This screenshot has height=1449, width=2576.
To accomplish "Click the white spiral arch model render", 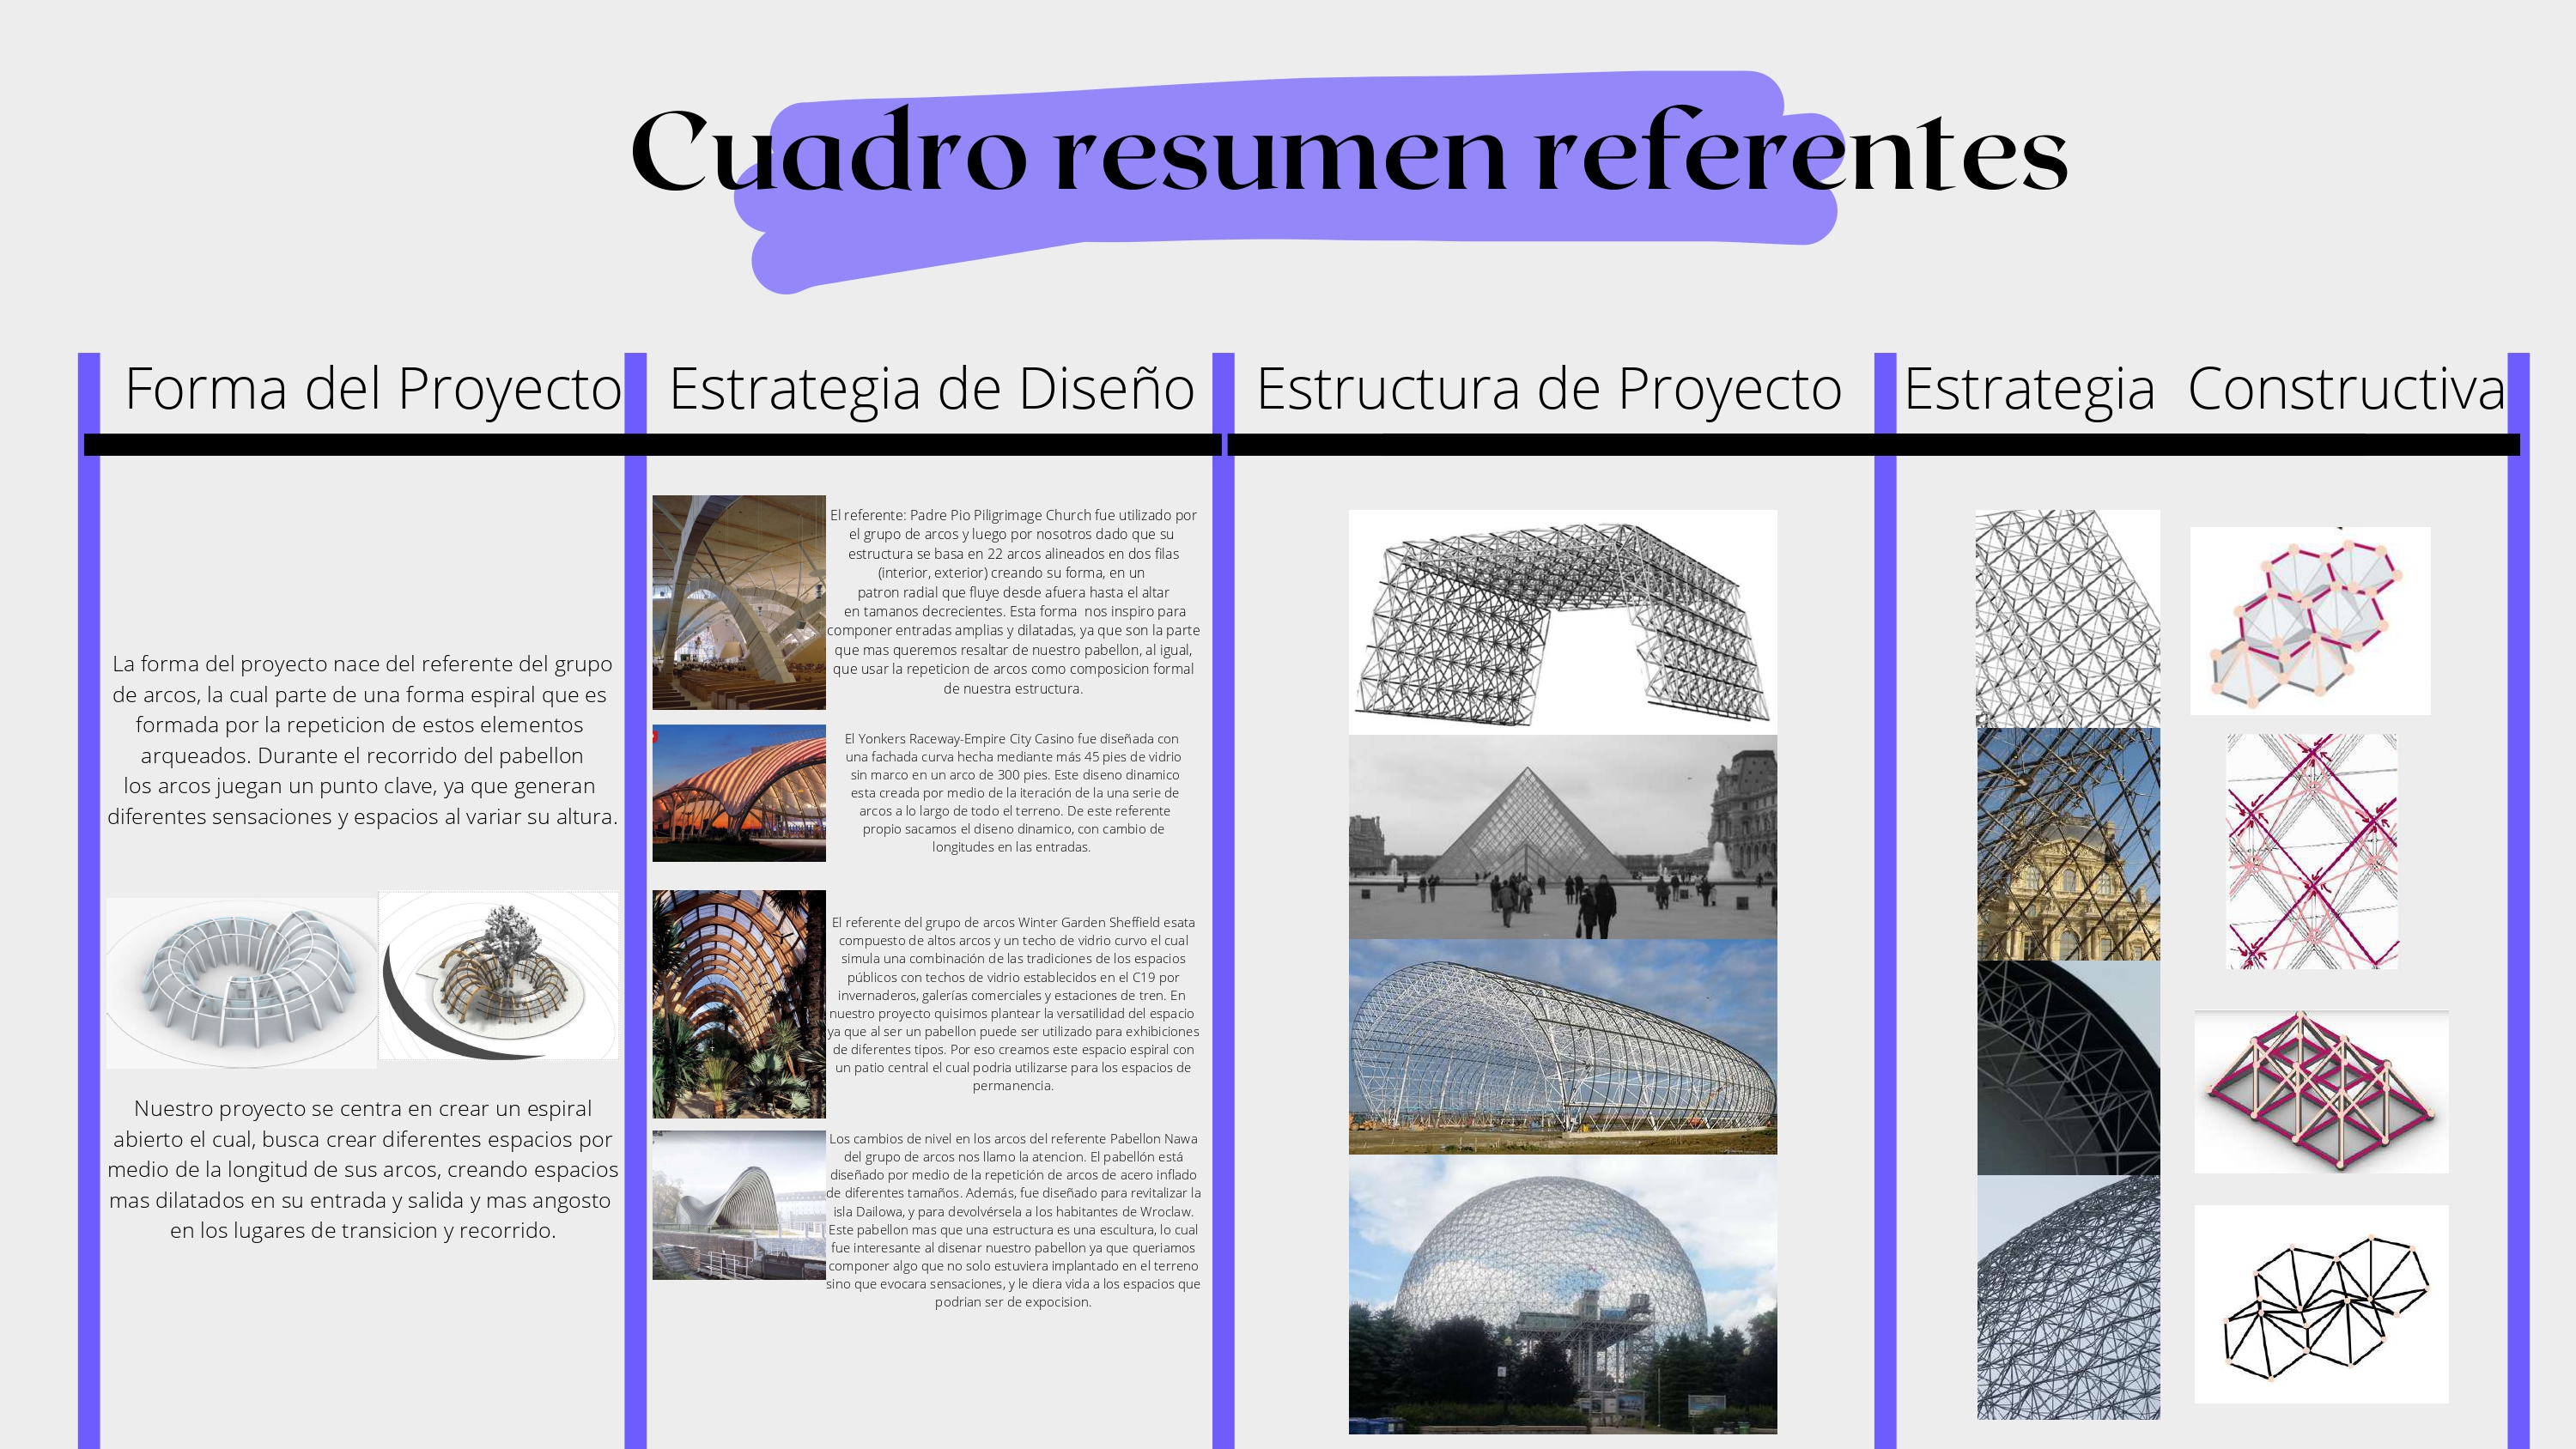I will click(242, 982).
